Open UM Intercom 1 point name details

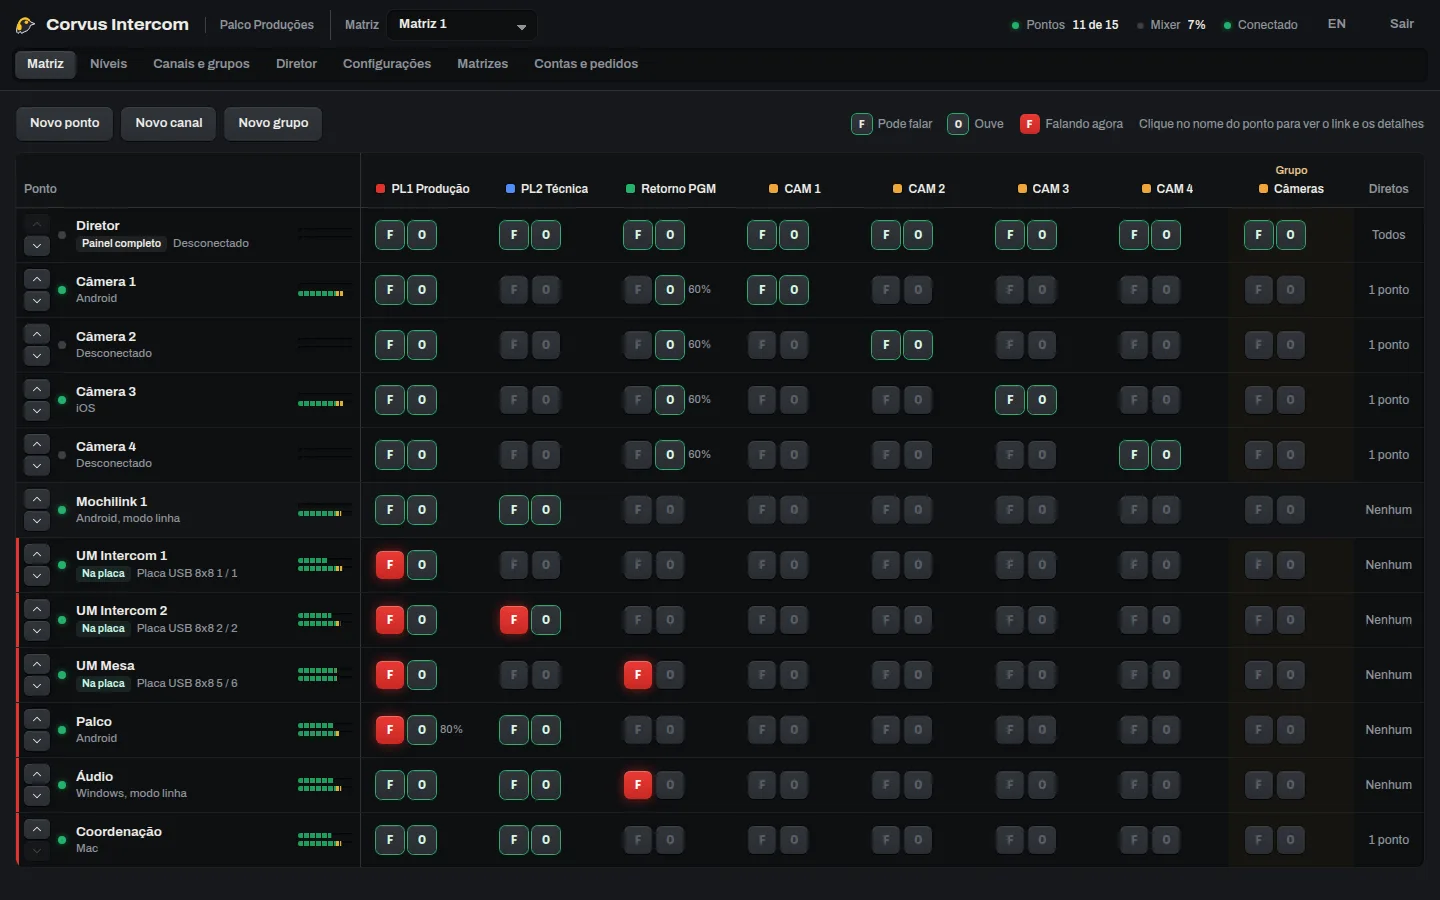tap(122, 556)
